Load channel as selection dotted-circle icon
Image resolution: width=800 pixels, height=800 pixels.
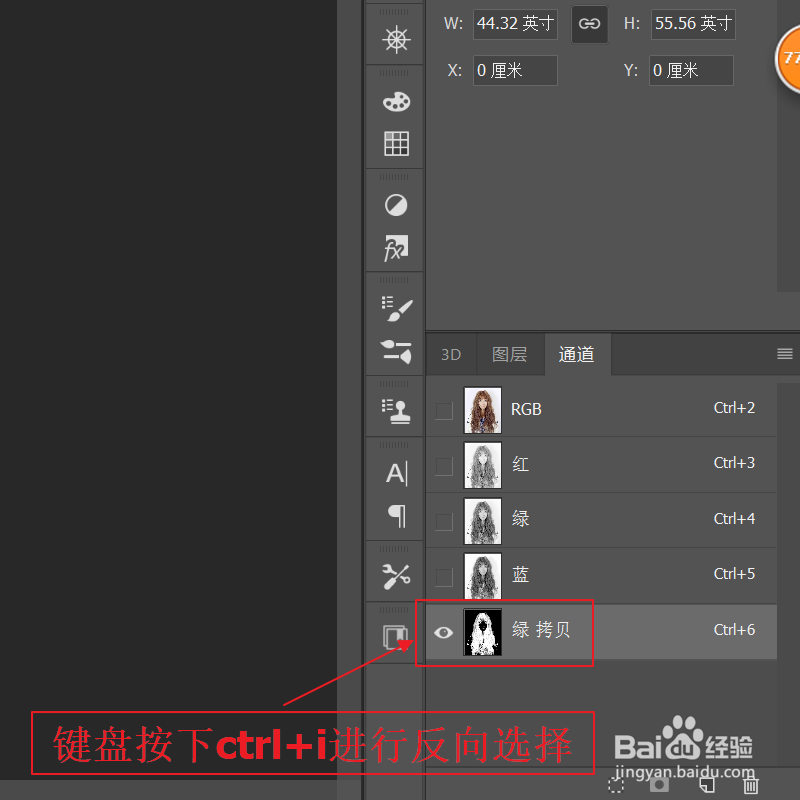616,785
